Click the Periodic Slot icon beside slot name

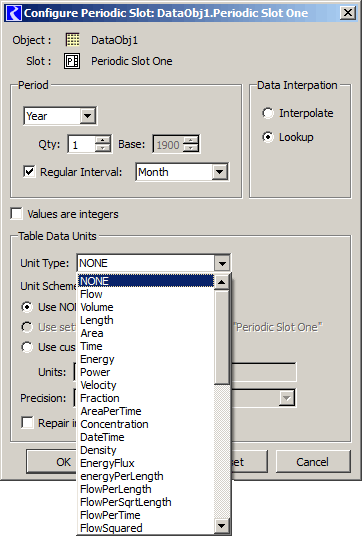click(72, 61)
